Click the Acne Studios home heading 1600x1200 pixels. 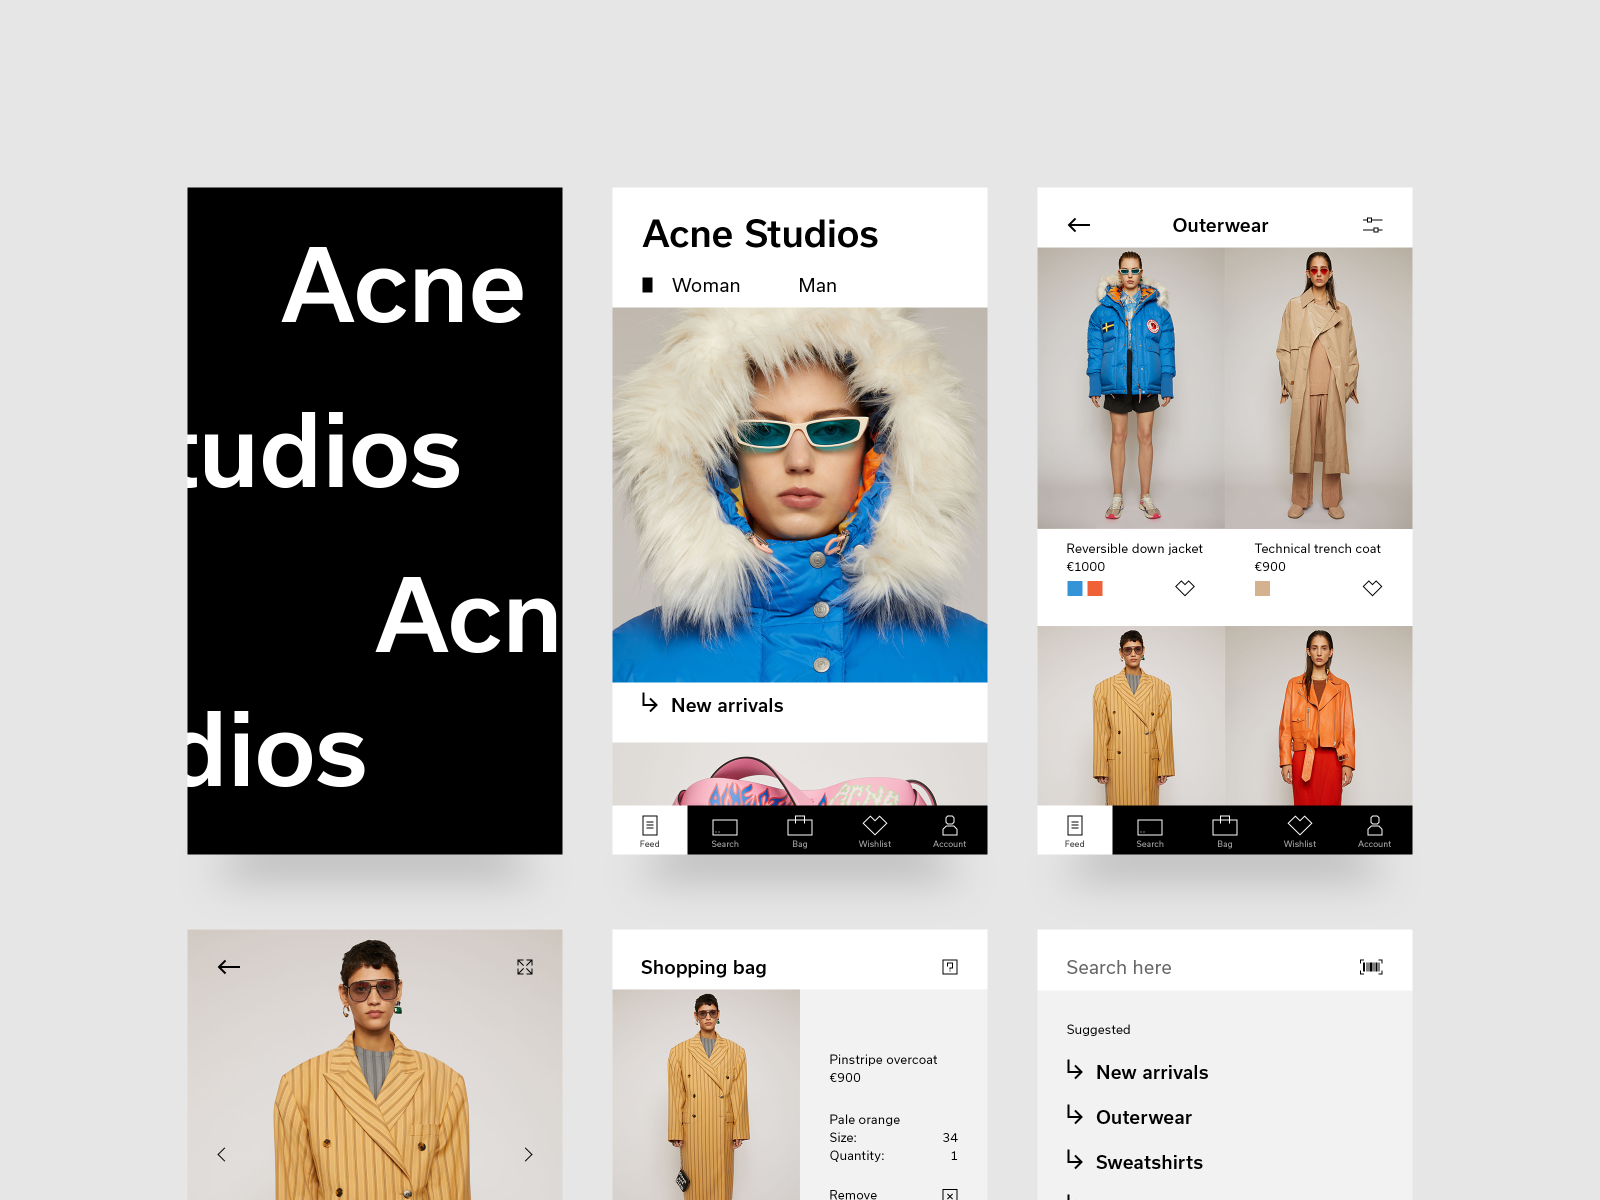tap(760, 234)
